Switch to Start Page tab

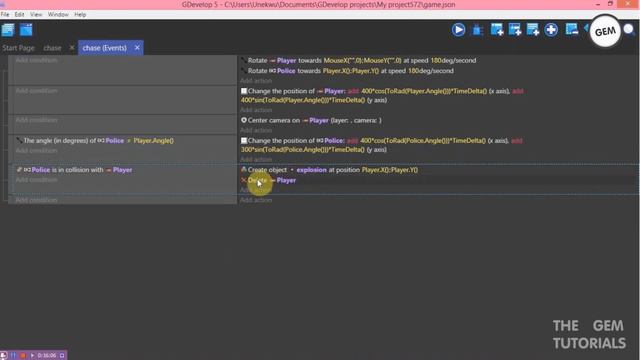tap(18, 48)
